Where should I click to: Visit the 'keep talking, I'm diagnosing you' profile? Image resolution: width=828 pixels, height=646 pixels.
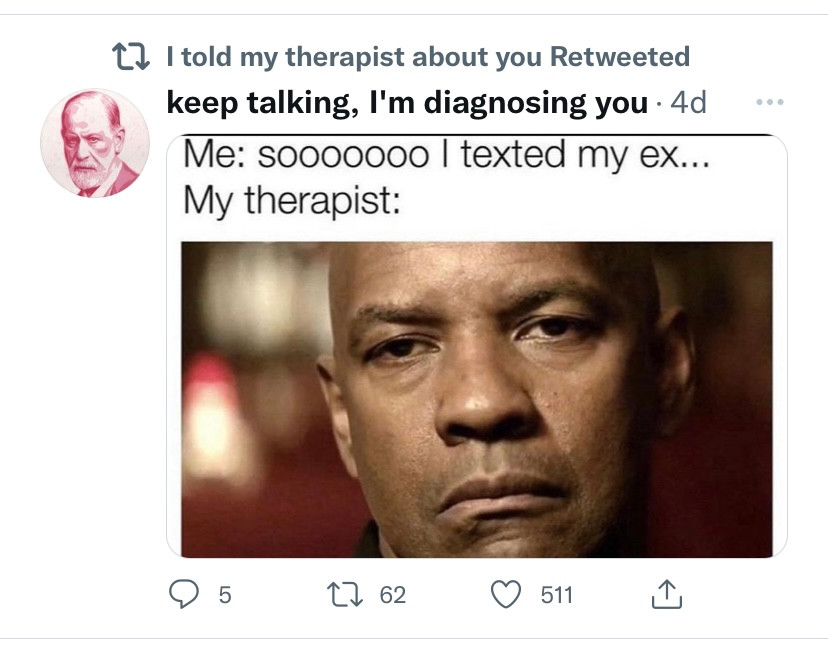click(x=407, y=102)
